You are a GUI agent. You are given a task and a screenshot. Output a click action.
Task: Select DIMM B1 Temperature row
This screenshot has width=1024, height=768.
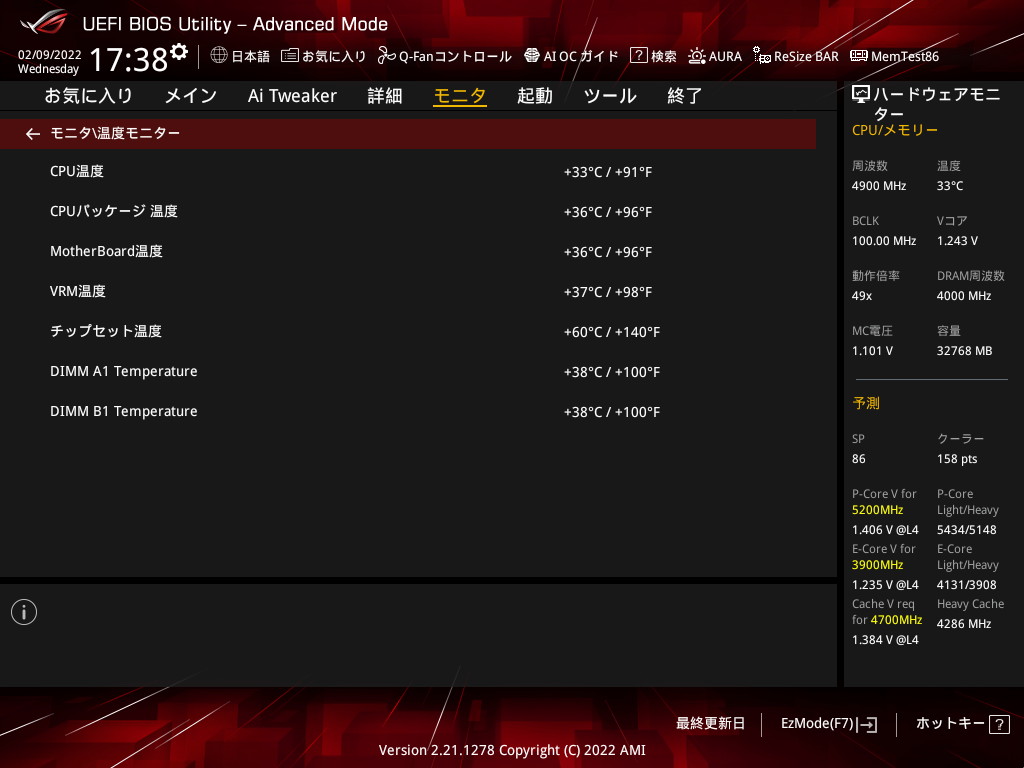coord(408,411)
